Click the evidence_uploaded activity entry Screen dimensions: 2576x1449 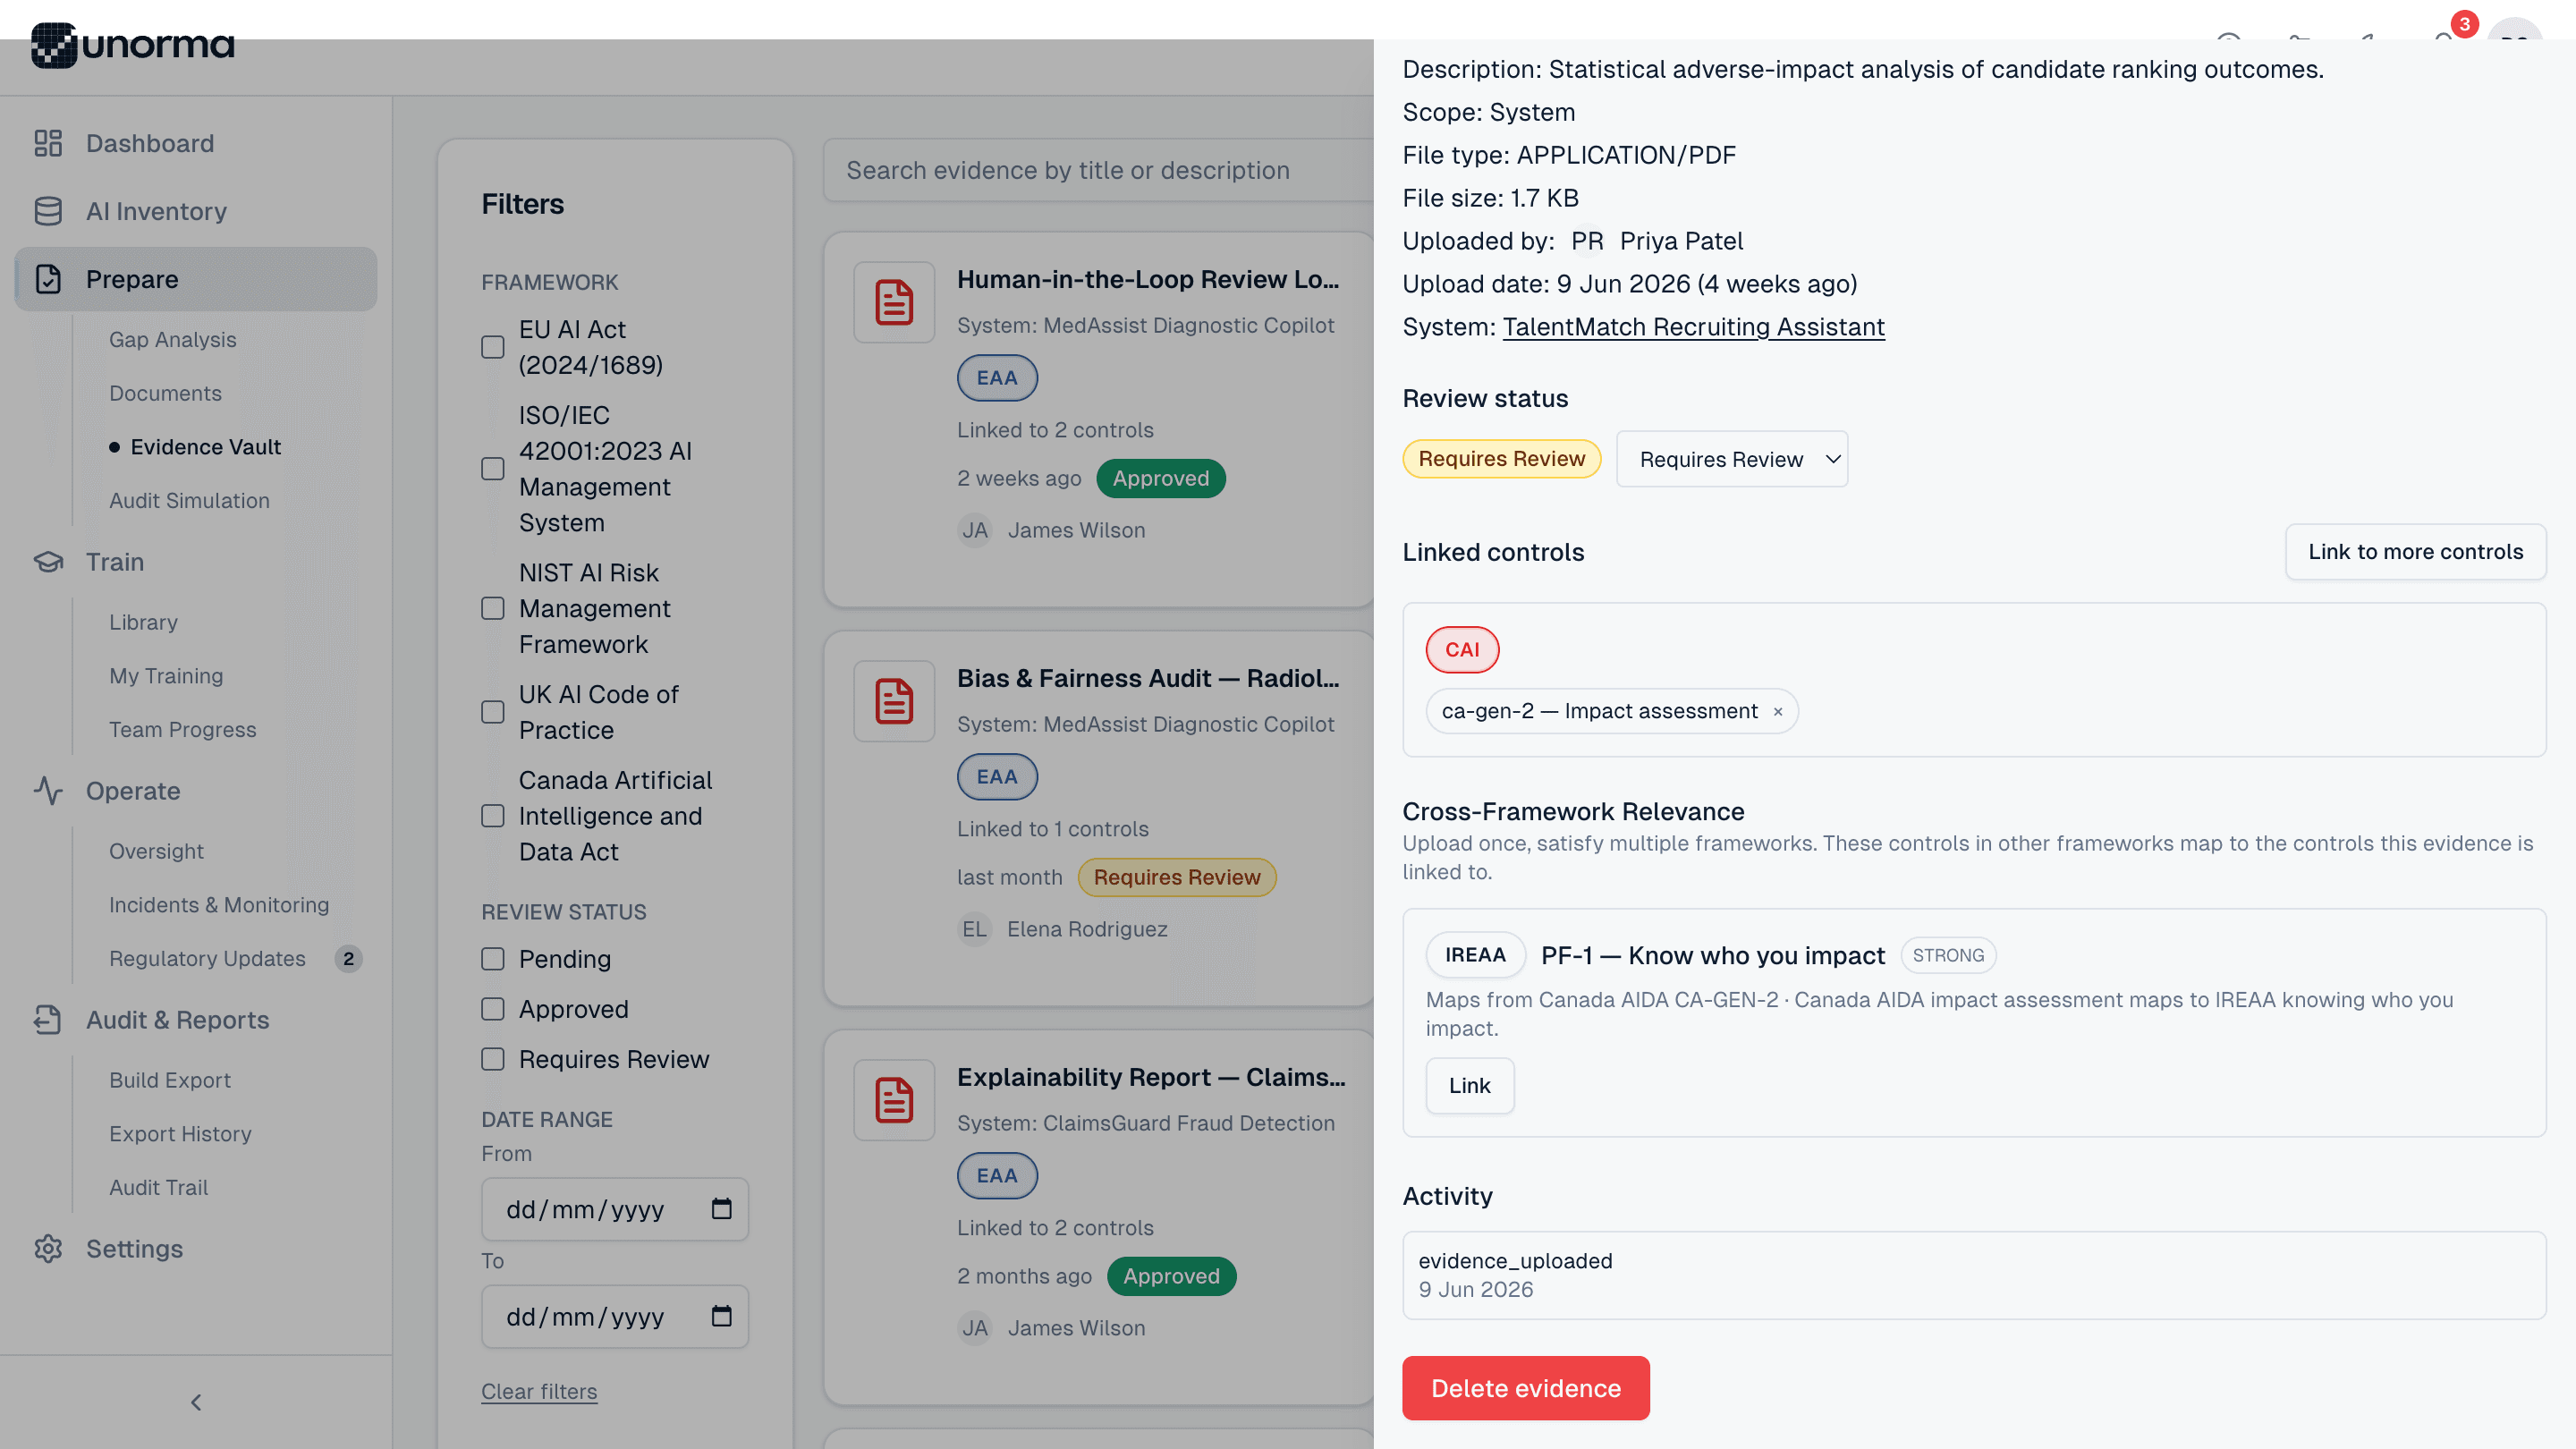pyautogui.click(x=1974, y=1275)
